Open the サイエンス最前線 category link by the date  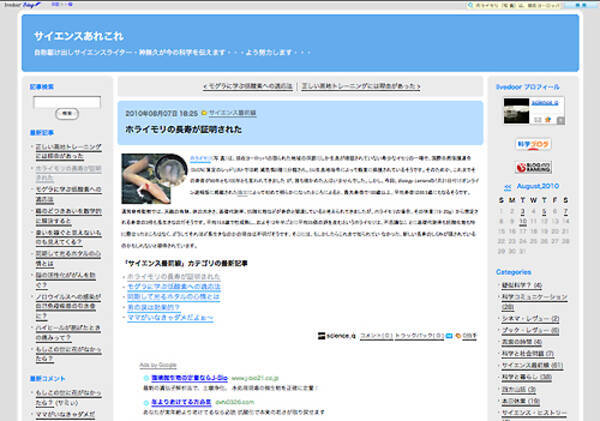click(x=232, y=113)
